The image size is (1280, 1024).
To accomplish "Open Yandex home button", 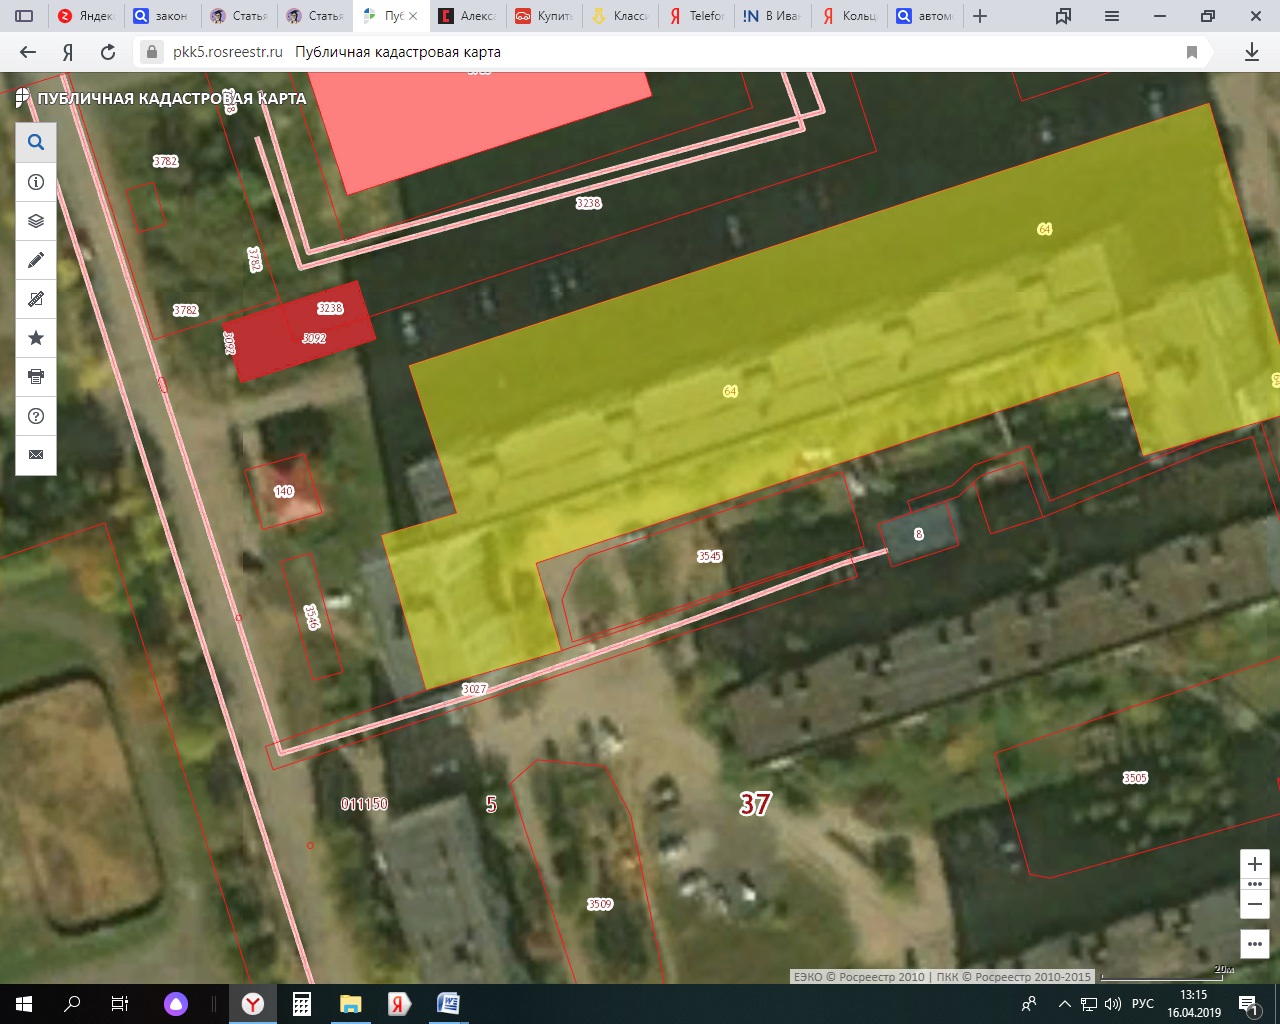I will (x=68, y=52).
